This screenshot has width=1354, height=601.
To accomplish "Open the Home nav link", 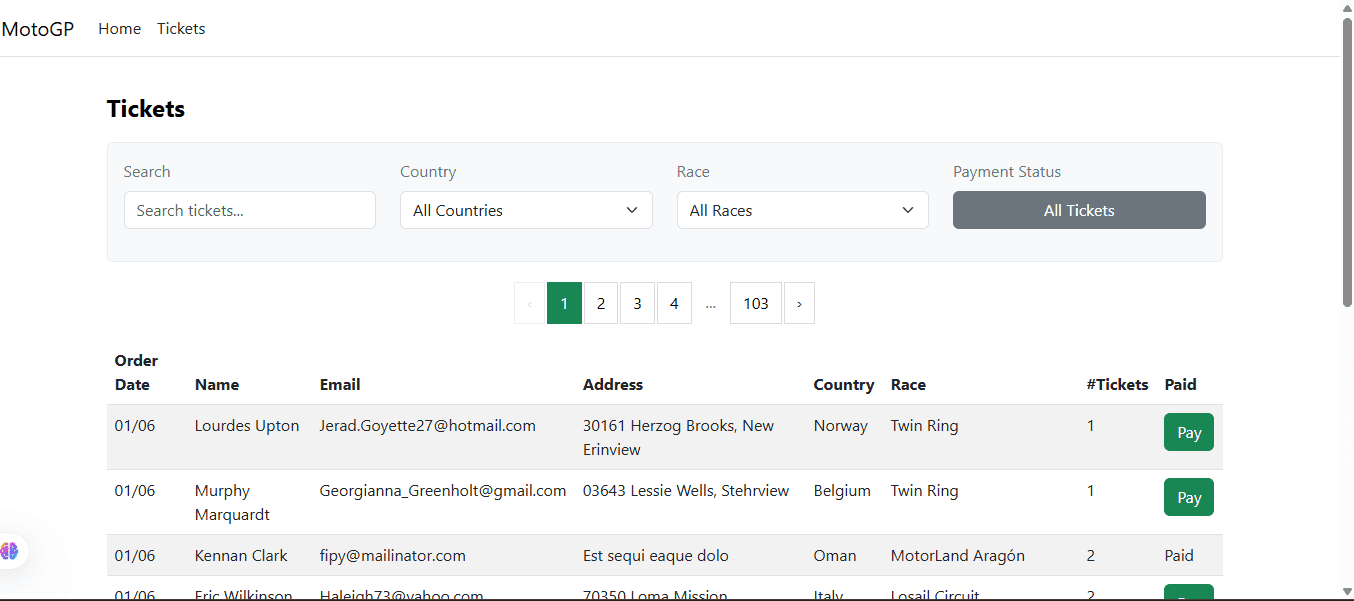I will tap(119, 29).
